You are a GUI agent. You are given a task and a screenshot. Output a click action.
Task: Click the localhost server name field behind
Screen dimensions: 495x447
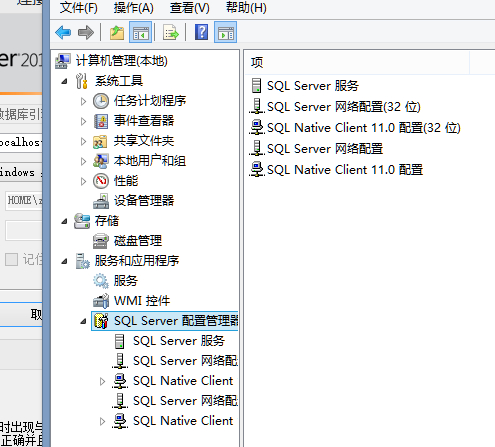(x=21, y=143)
